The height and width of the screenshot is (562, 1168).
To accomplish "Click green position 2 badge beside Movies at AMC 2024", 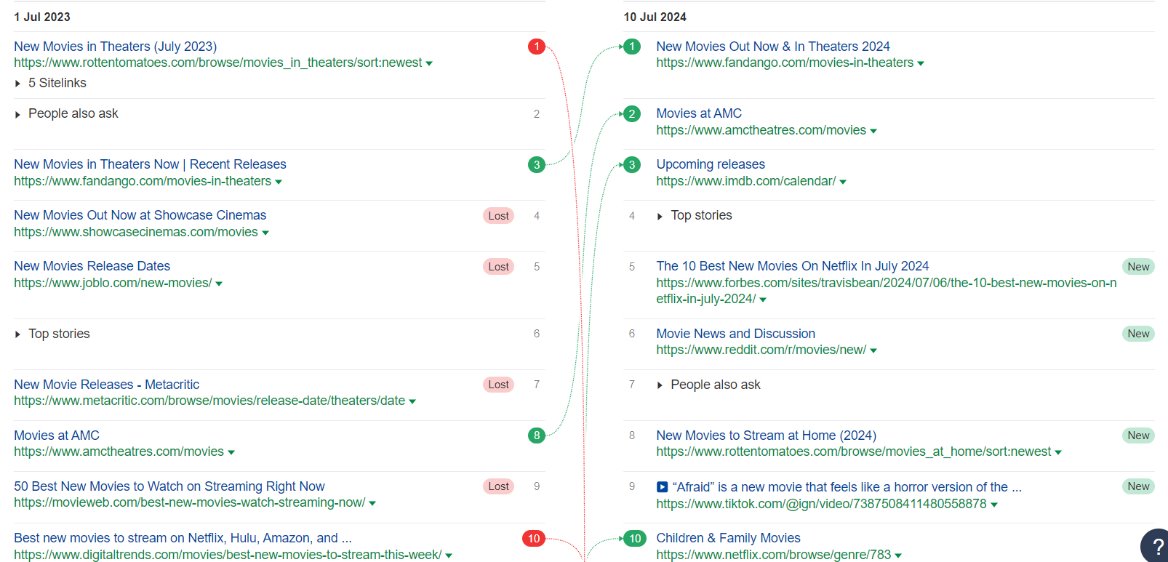I will pos(632,114).
